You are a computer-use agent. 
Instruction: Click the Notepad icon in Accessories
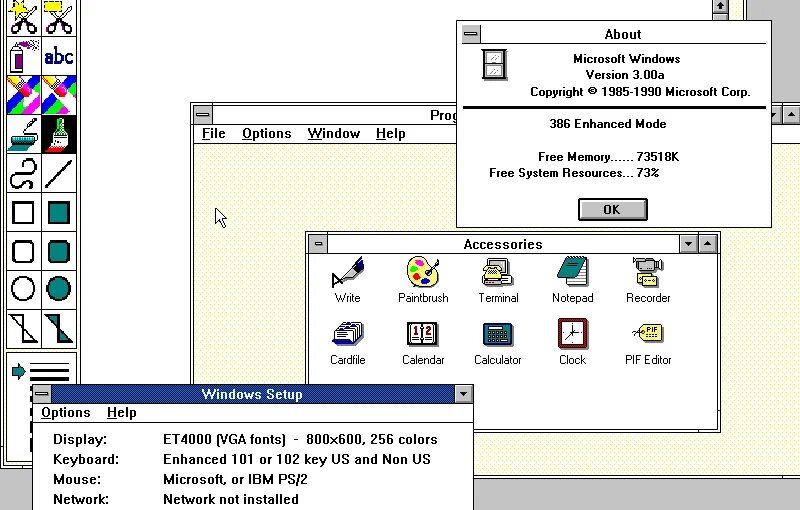click(572, 280)
